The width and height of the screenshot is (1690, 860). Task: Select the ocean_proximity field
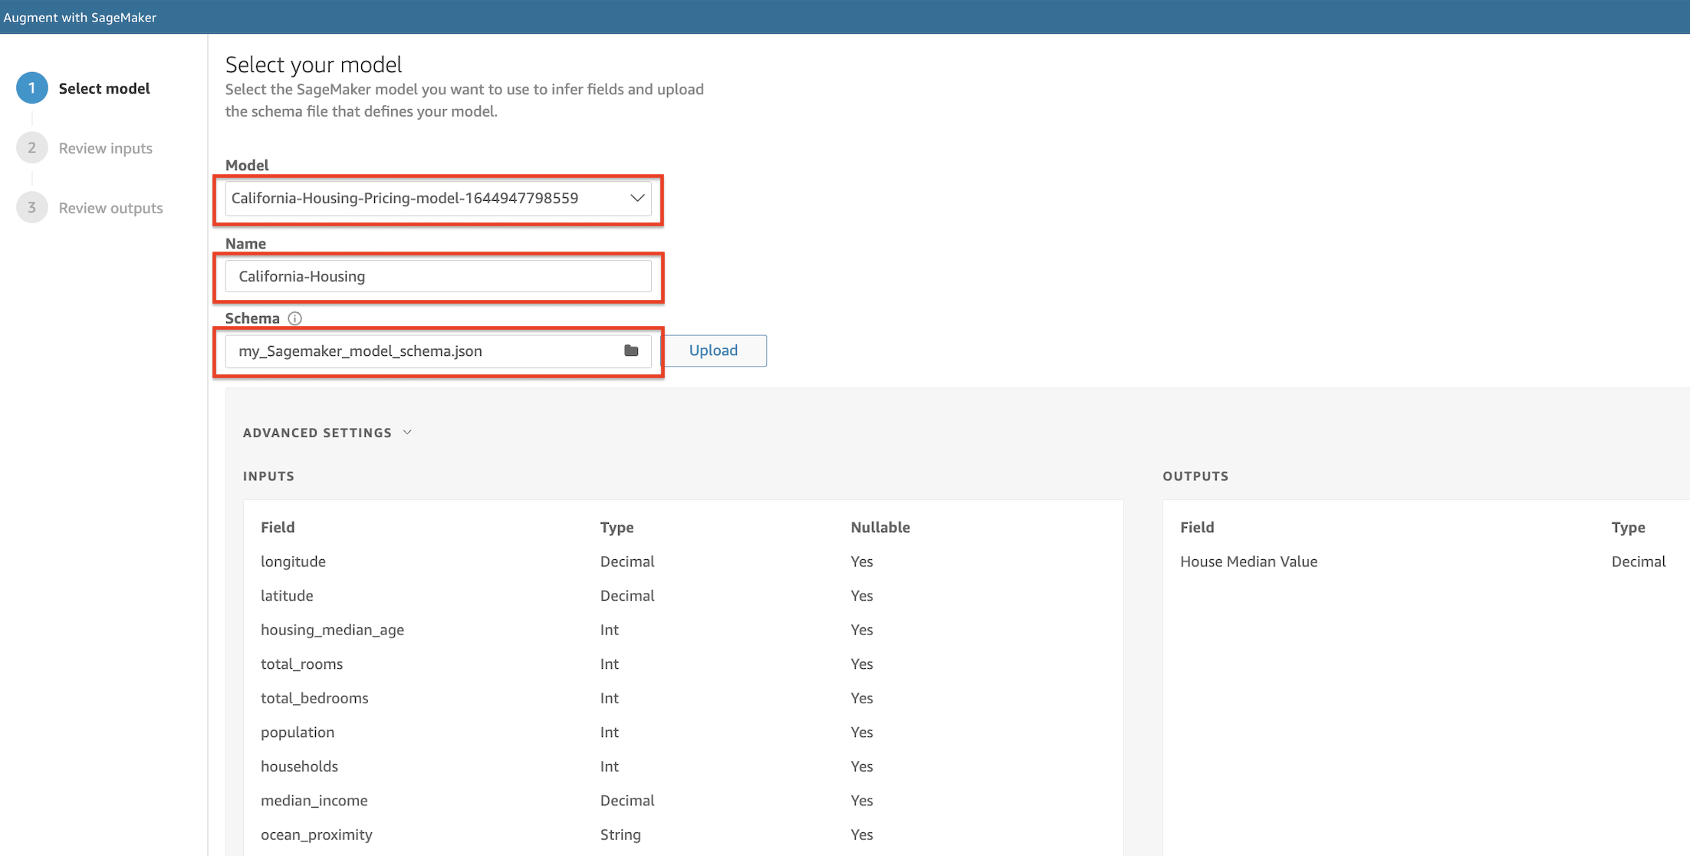[317, 835]
